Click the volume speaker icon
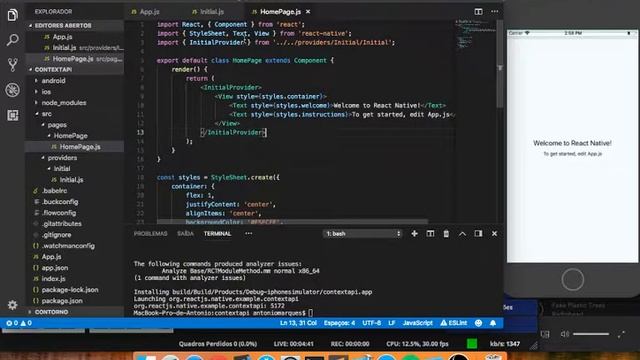 [564, 334]
